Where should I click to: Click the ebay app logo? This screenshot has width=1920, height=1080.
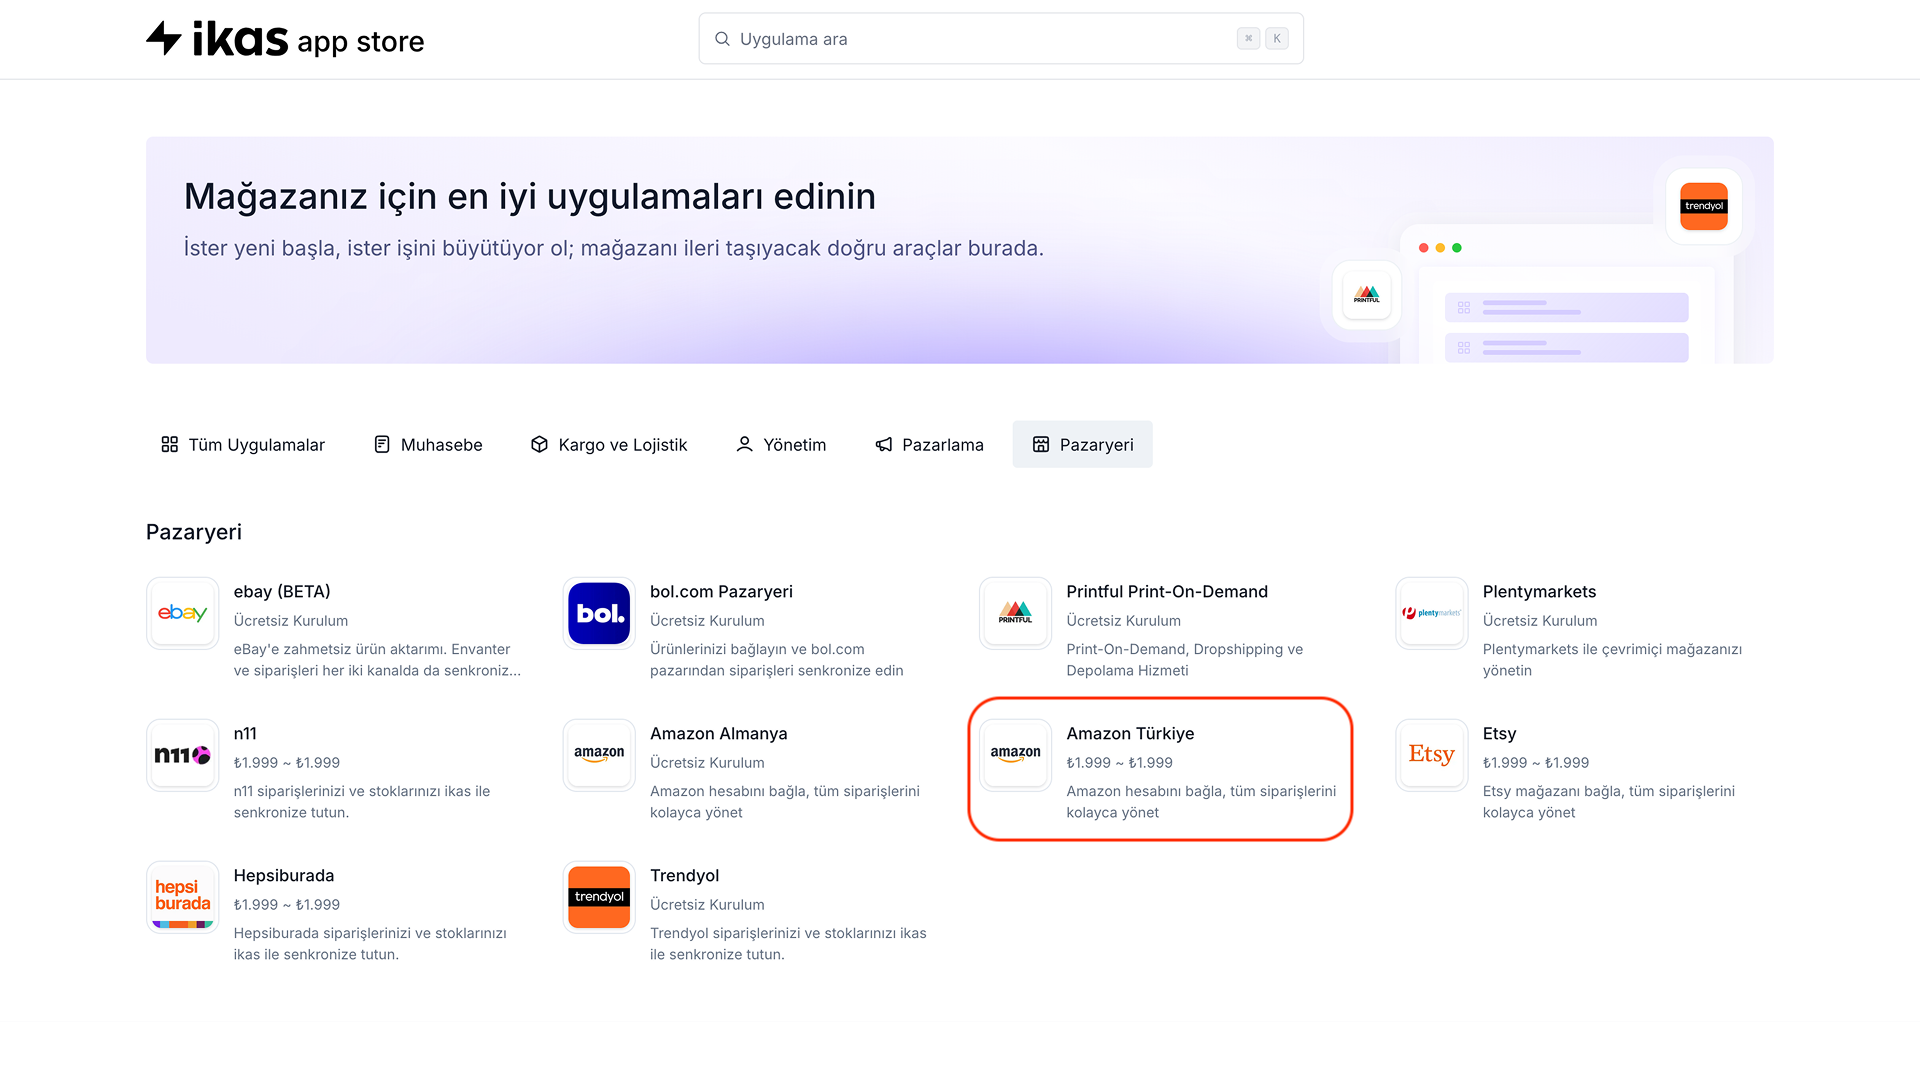point(183,613)
